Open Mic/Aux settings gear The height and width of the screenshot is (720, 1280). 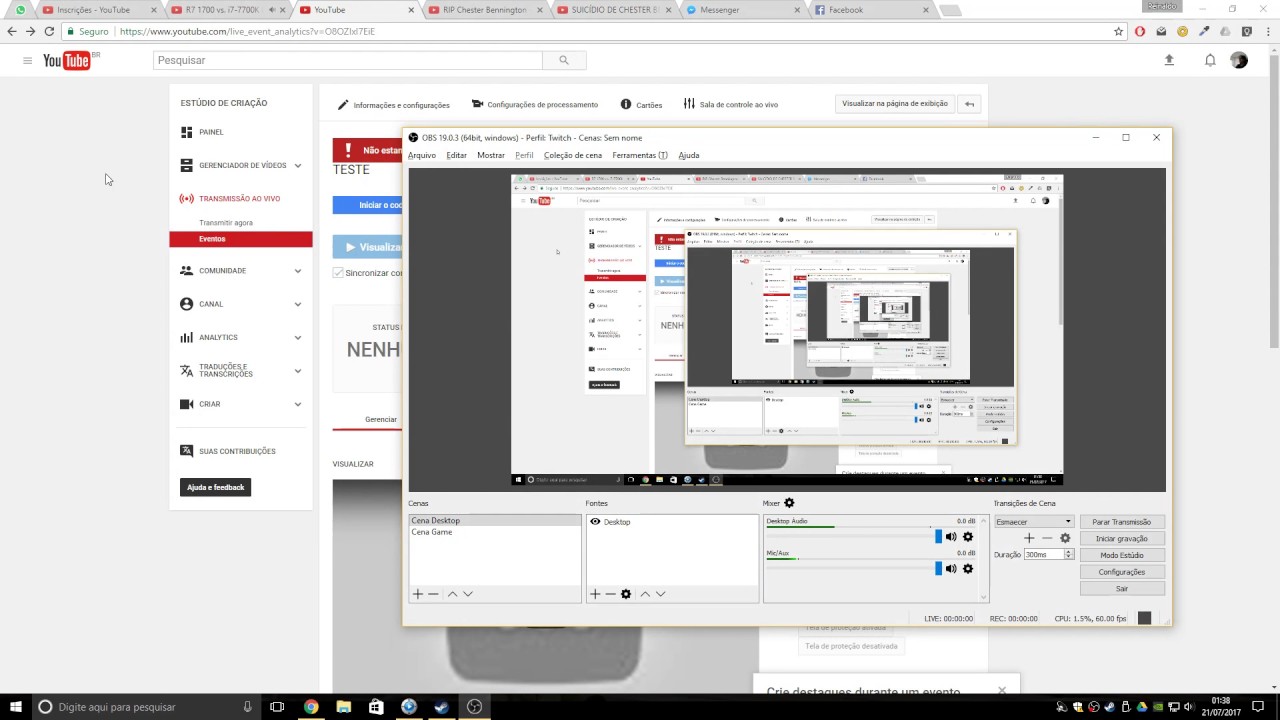tap(968, 569)
